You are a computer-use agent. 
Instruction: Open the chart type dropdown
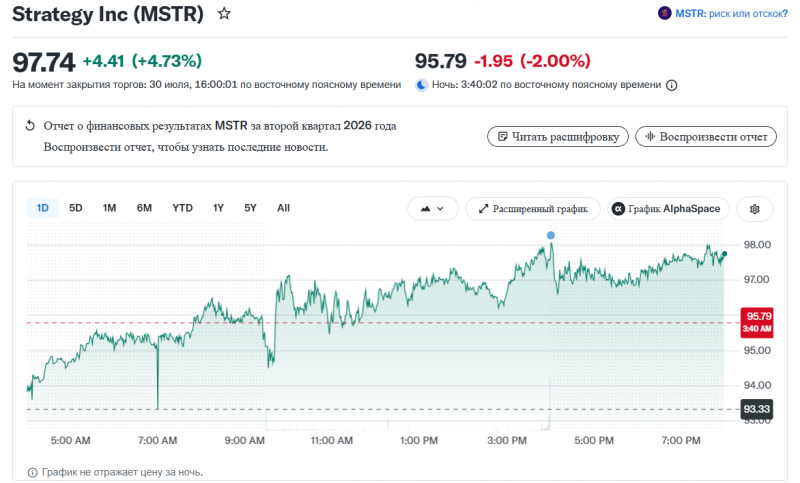(x=433, y=209)
